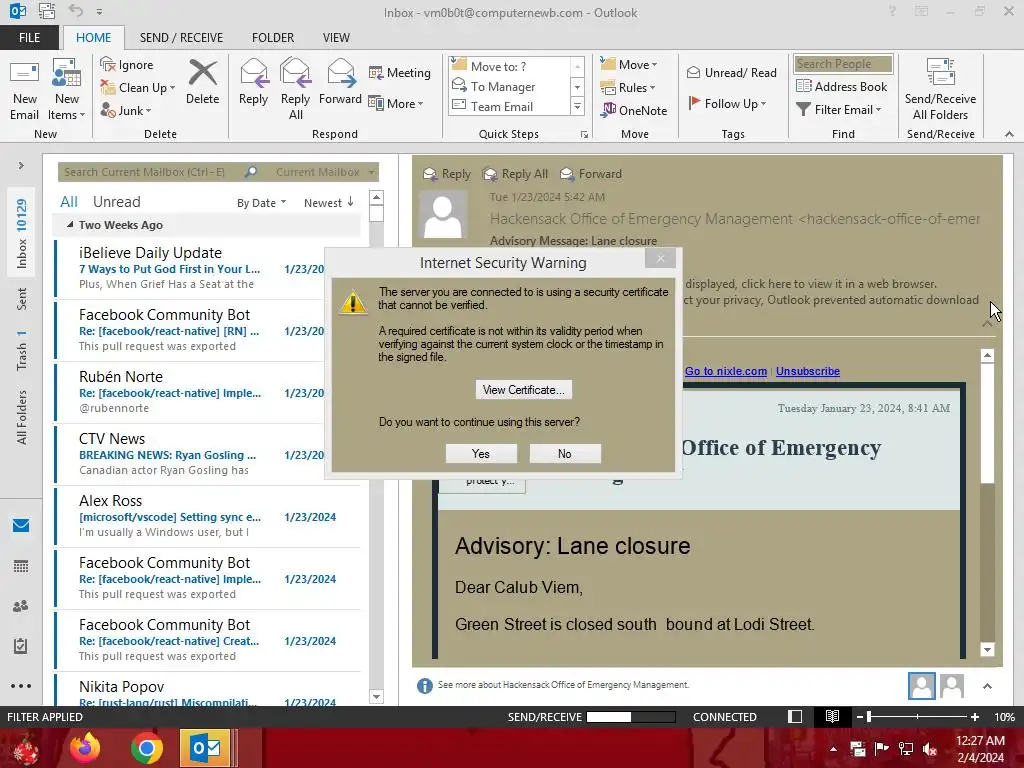Collapse the Two Weeks Ago group
The width and height of the screenshot is (1024, 768).
[x=70, y=225]
